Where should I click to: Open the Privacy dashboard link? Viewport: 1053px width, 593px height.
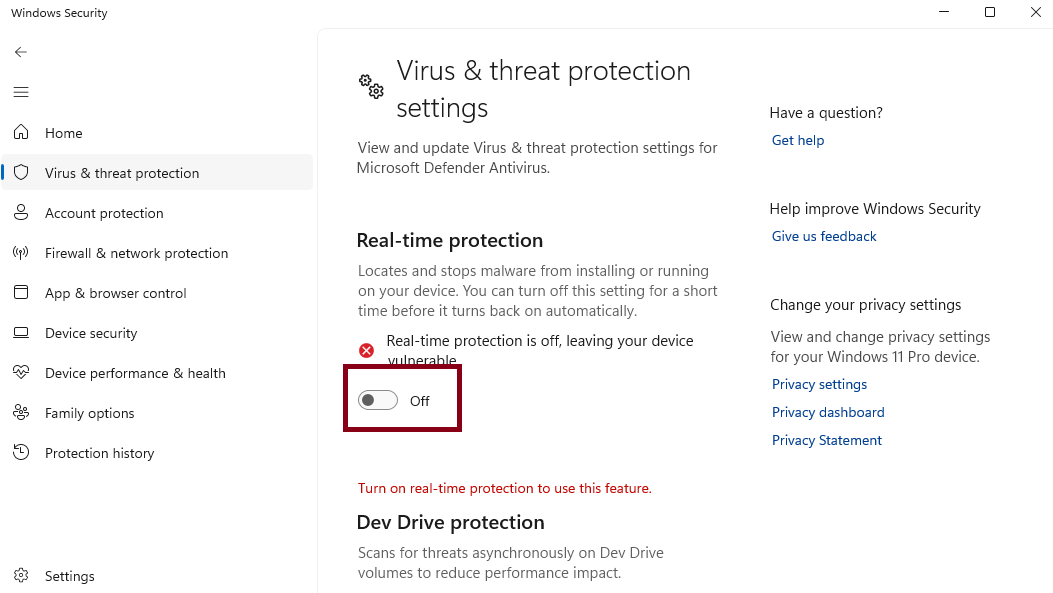pyautogui.click(x=828, y=413)
